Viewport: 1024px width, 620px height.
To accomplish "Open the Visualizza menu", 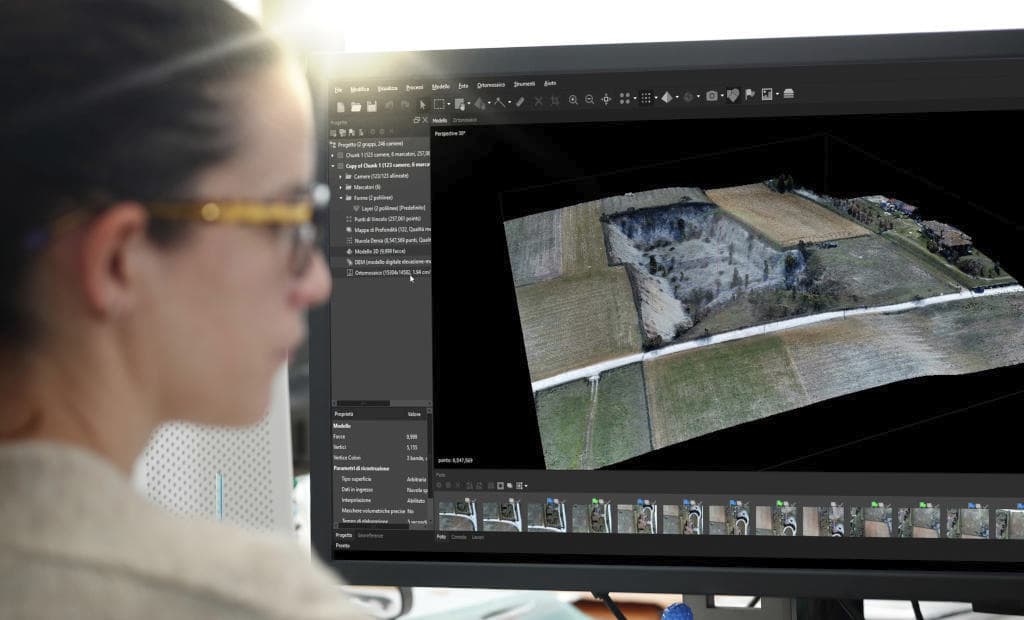I will tap(387, 89).
